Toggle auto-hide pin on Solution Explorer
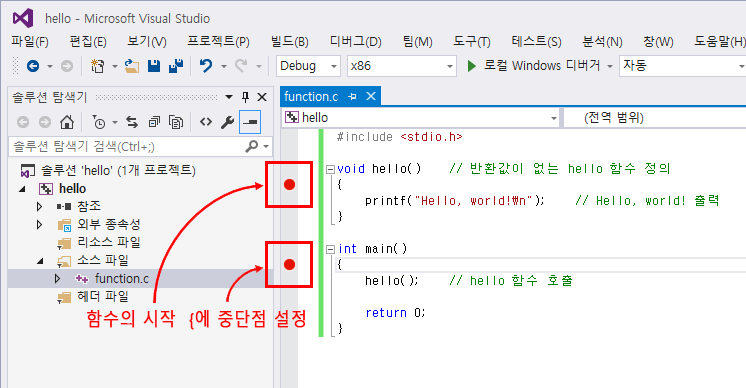Image resolution: width=746 pixels, height=388 pixels. pos(245,97)
